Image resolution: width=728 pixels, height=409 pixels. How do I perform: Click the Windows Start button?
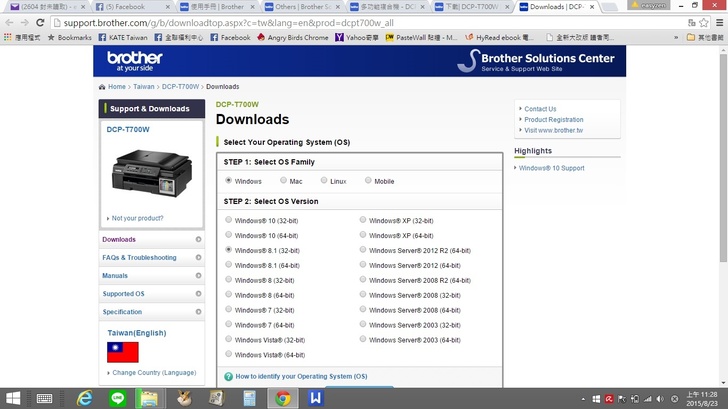[13, 398]
